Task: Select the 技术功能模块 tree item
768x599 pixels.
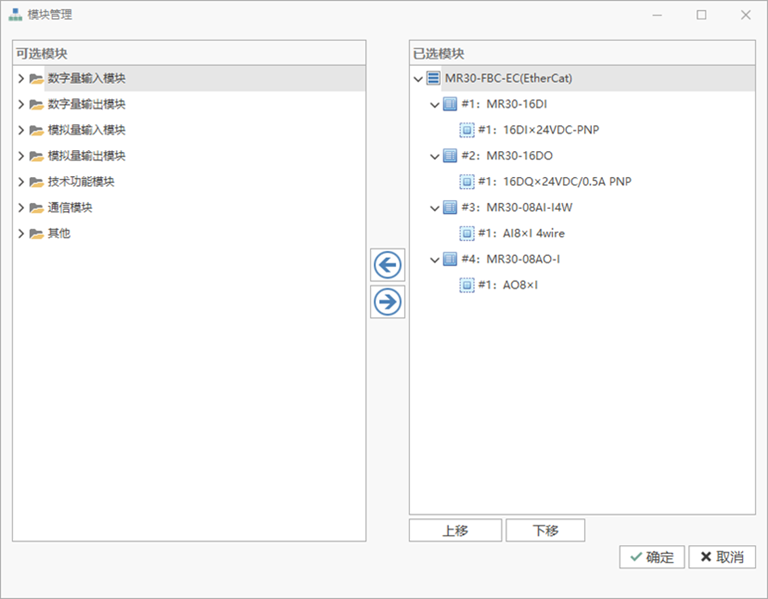Action: [x=81, y=182]
